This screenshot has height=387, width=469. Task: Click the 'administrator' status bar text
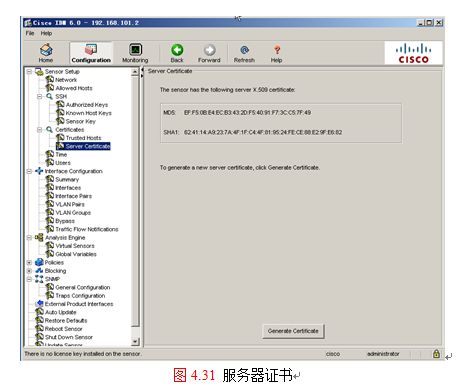coord(383,354)
